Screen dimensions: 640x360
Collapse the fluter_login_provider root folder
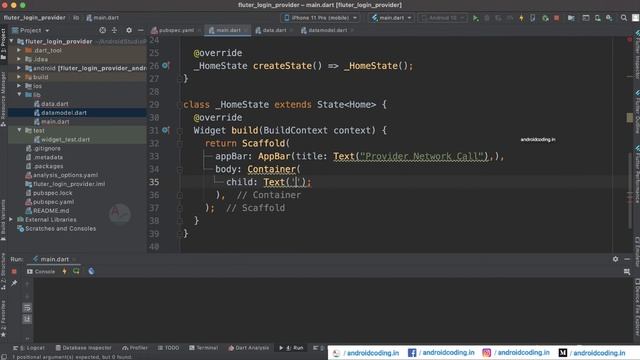(12, 41)
